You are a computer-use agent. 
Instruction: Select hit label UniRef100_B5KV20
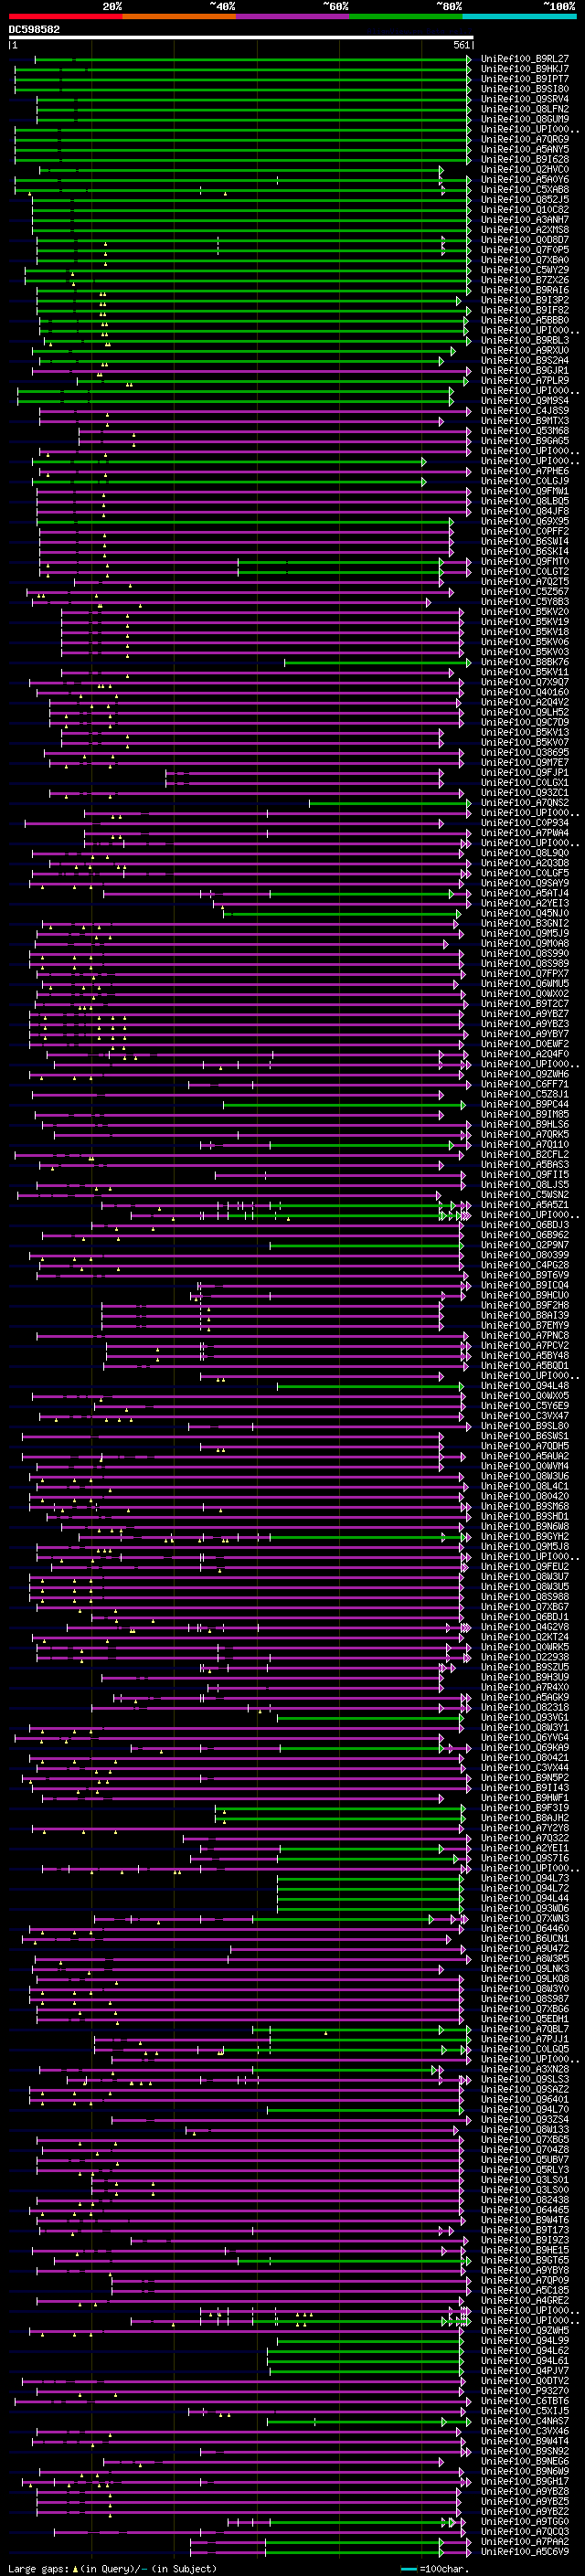point(524,612)
